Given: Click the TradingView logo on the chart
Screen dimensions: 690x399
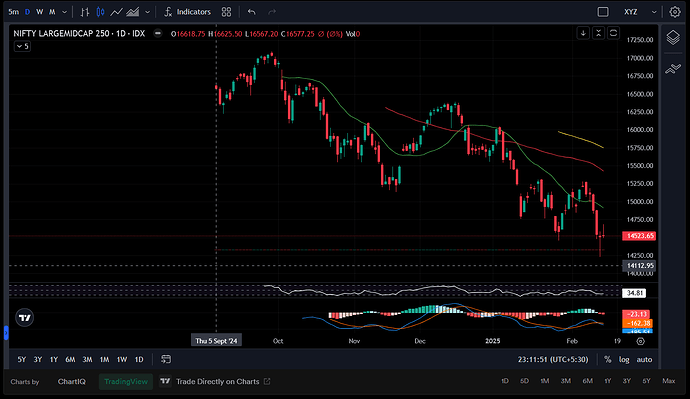Looking at the screenshot, I should click(x=25, y=318).
